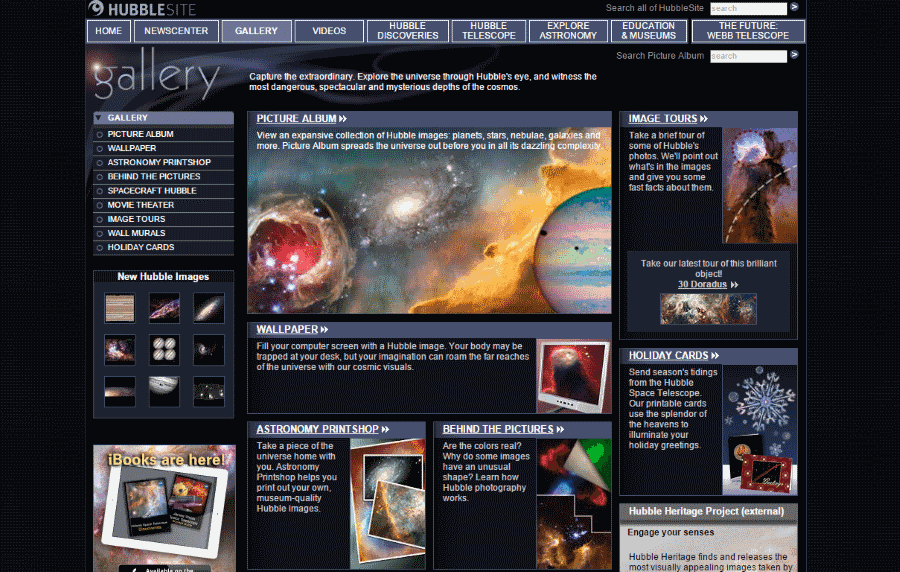
Task: Submit the Search all of HubbleSite arrow
Action: coord(794,7)
